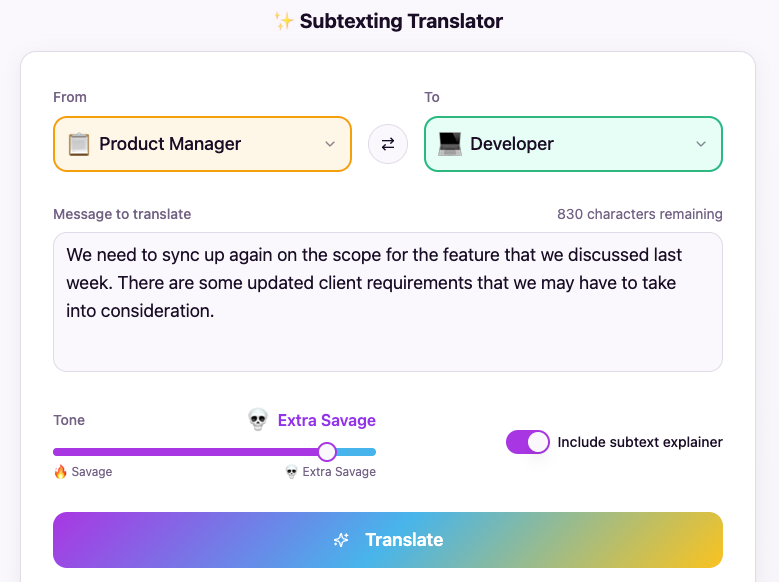Click the Extra Savage label under slider
This screenshot has width=779, height=582.
point(339,472)
